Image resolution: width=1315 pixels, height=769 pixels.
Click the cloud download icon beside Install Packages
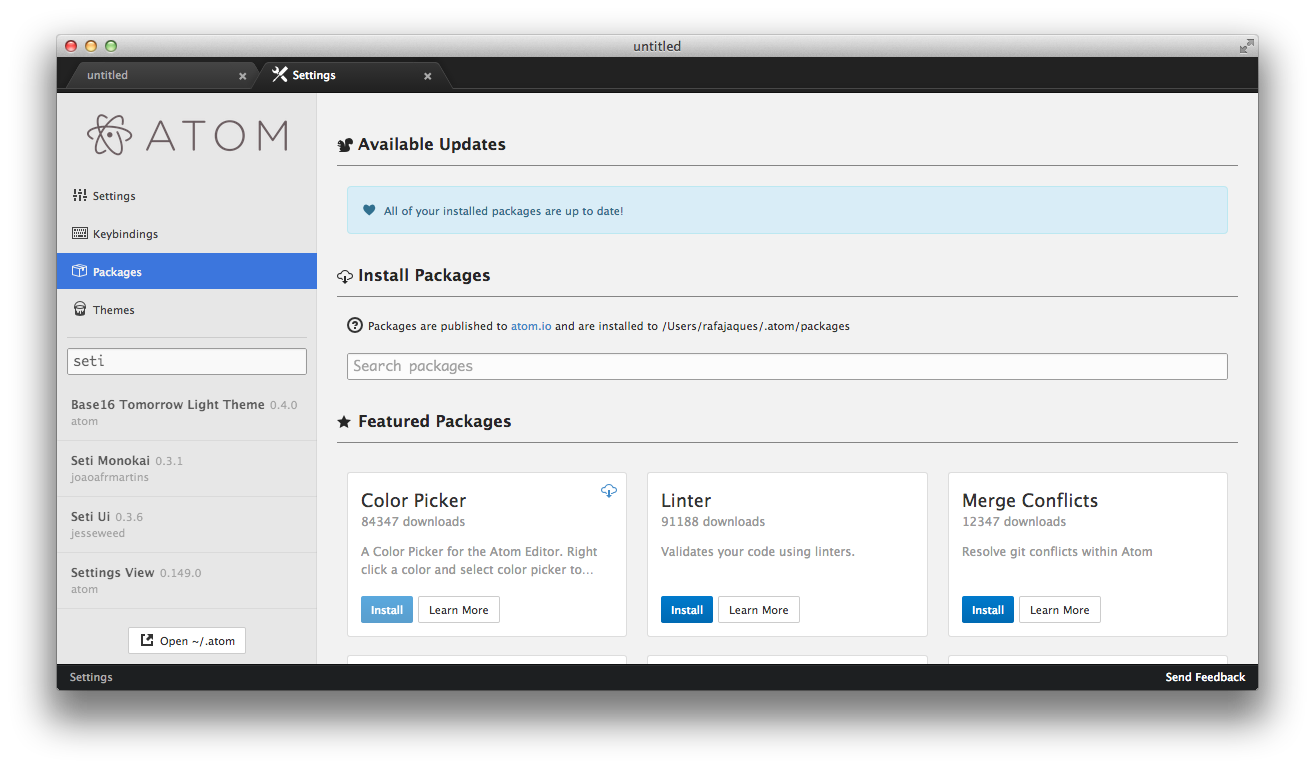point(345,276)
